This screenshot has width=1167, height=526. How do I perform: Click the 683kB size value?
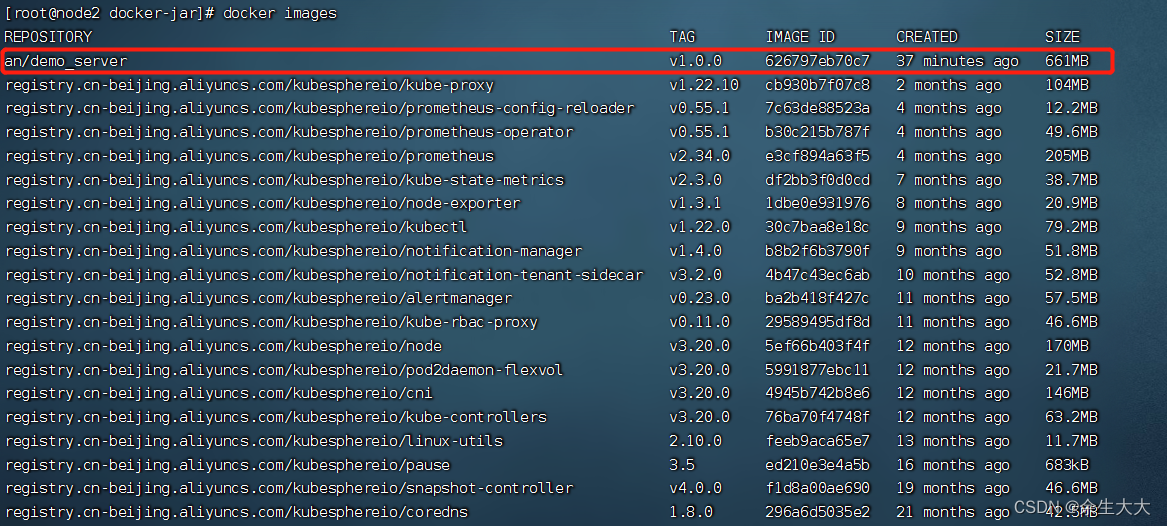pyautogui.click(x=1067, y=464)
